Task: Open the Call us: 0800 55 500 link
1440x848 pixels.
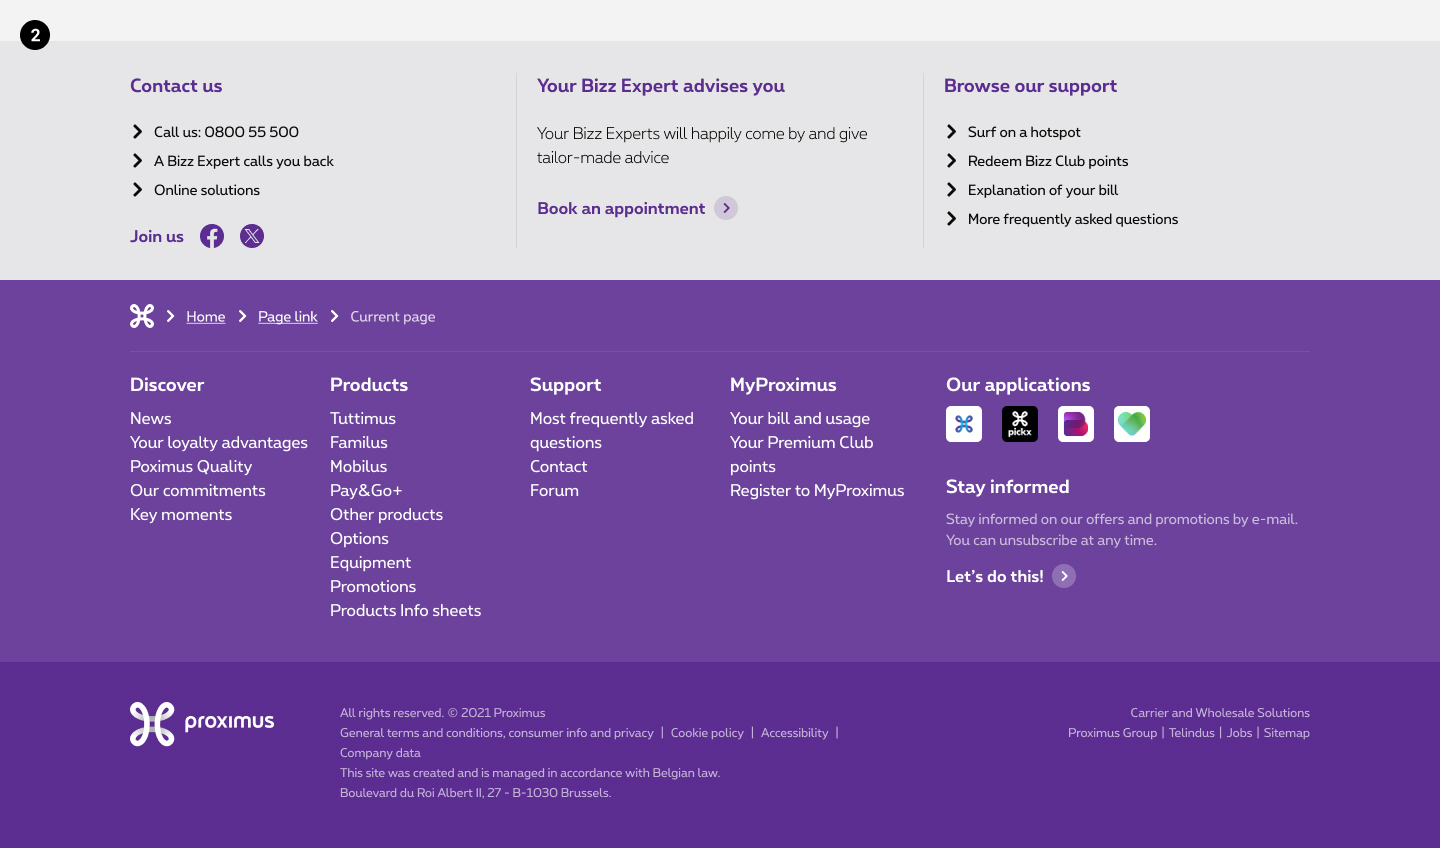Action: (226, 132)
